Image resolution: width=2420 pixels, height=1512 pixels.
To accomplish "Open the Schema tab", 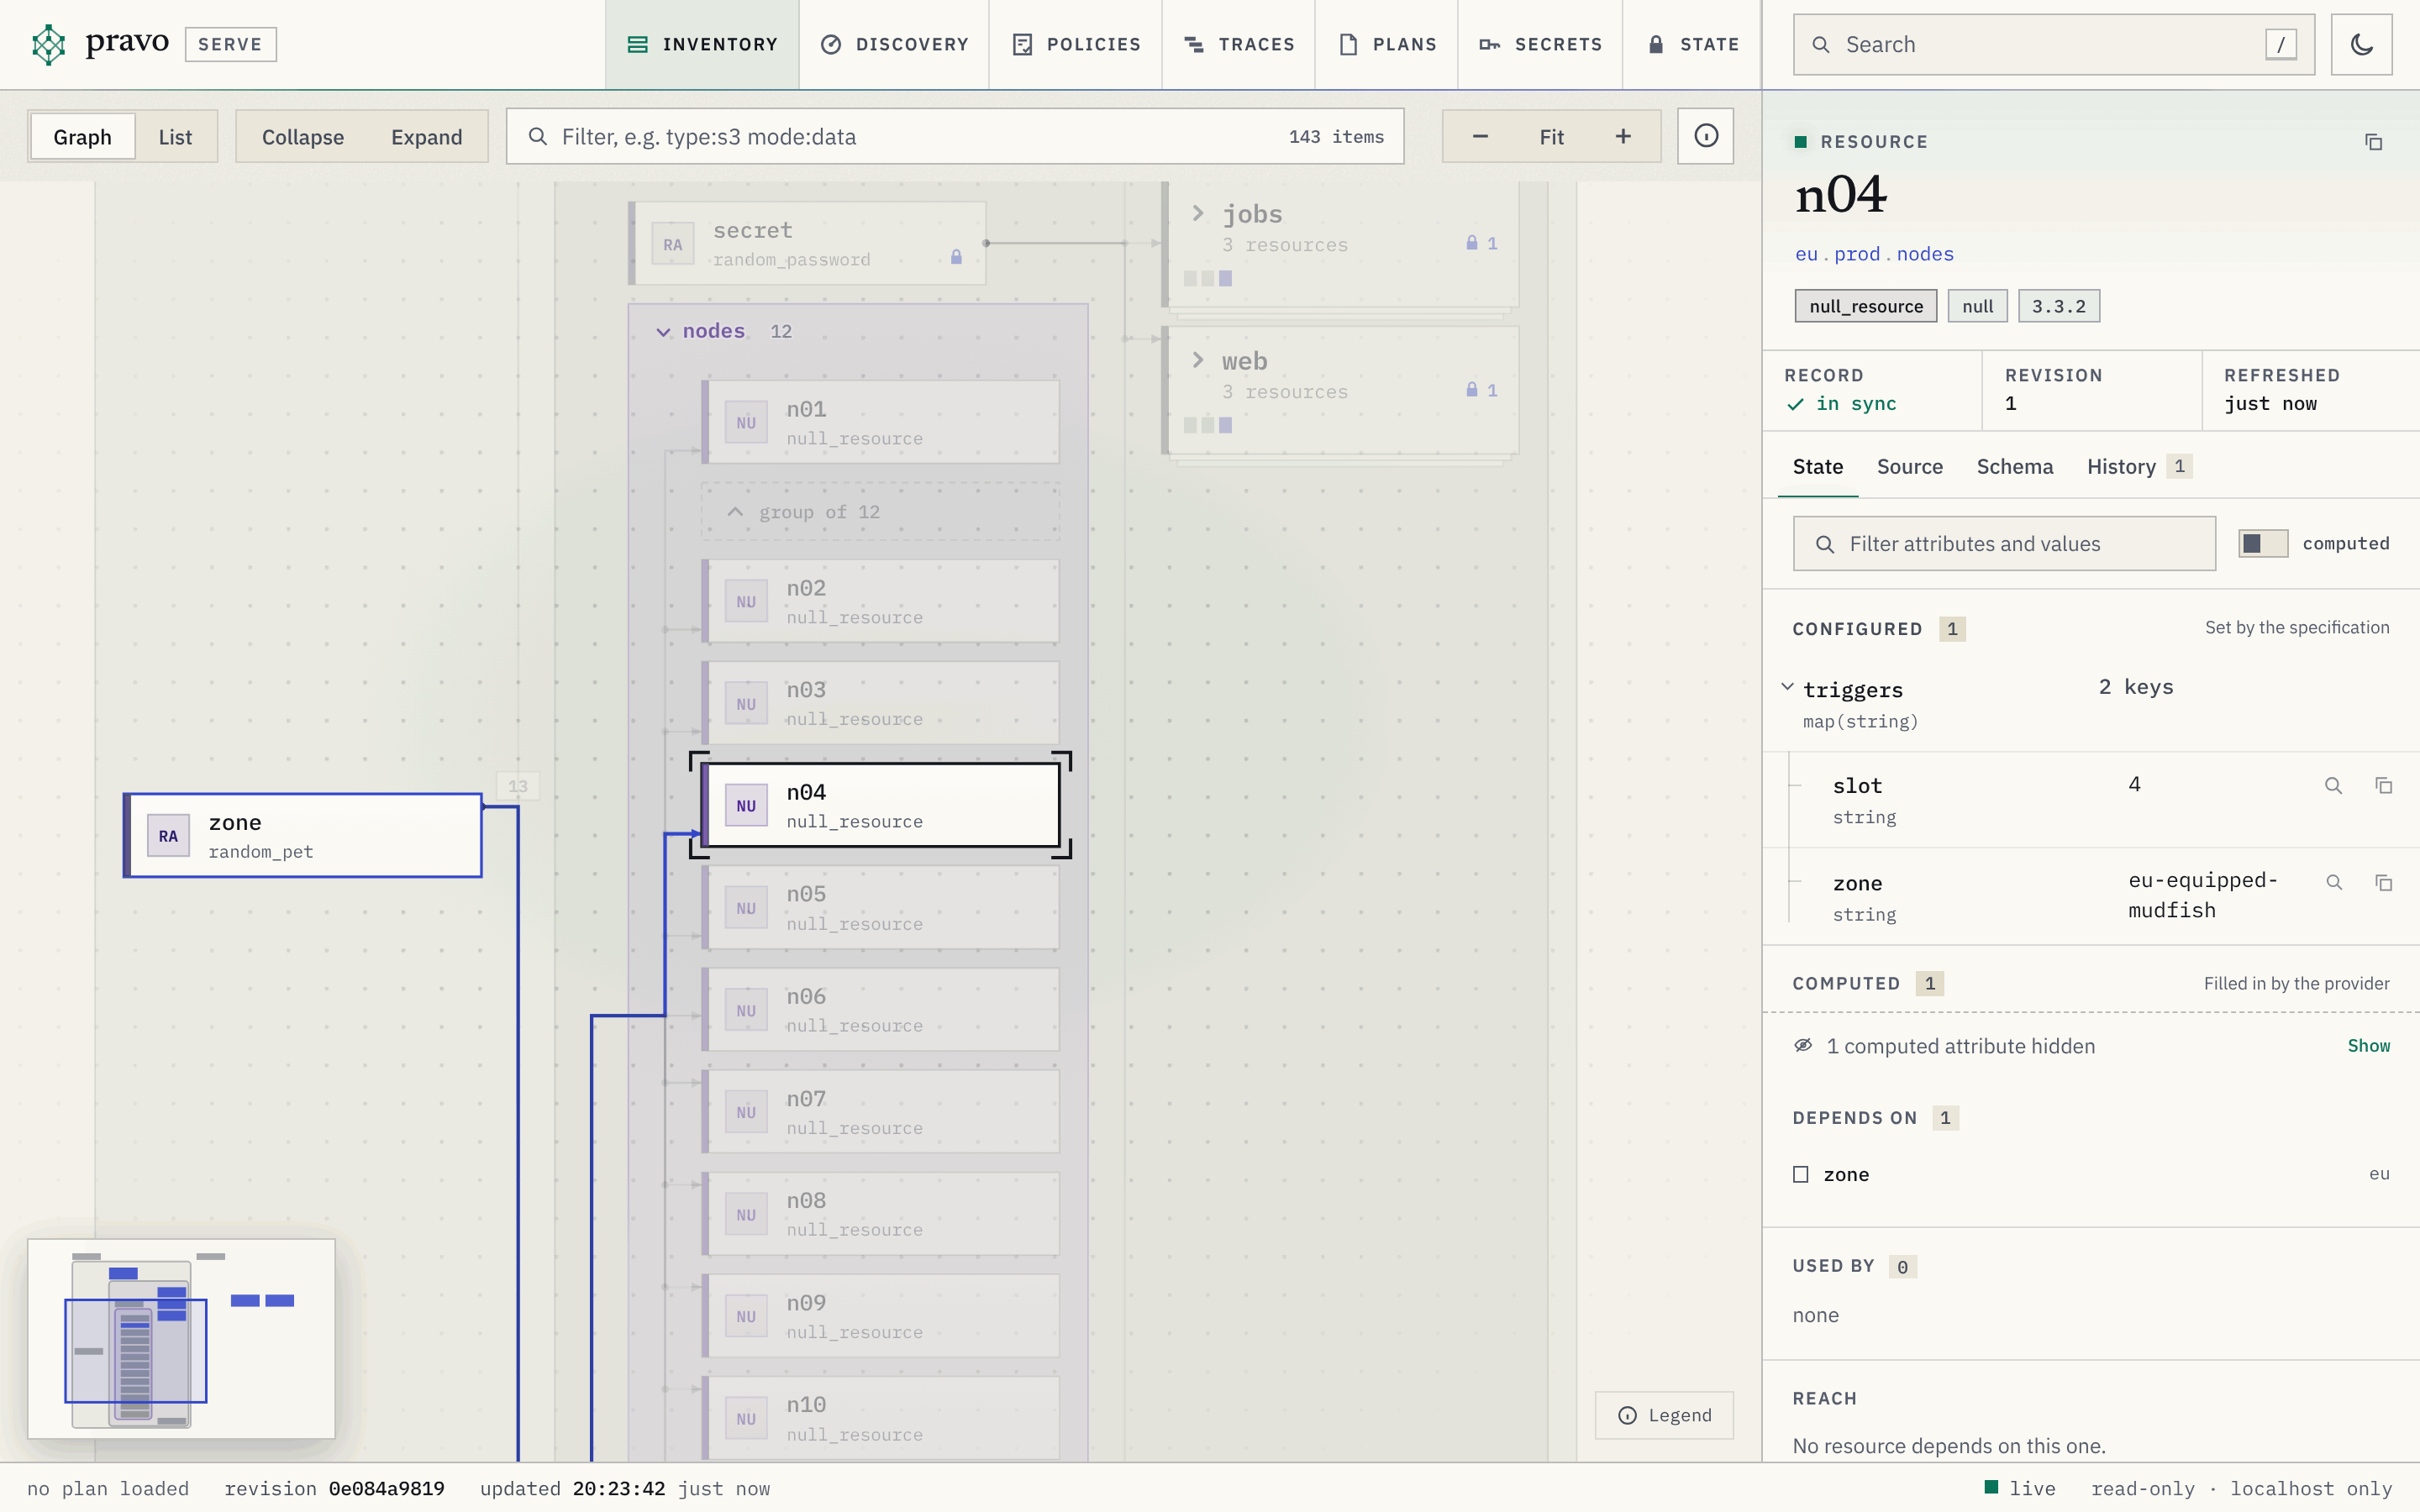I will pyautogui.click(x=2014, y=466).
